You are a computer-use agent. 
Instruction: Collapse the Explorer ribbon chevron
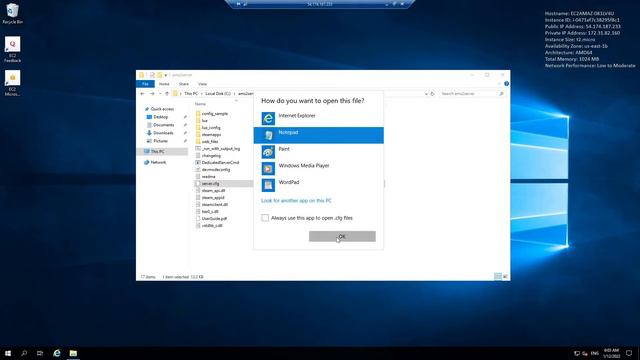[x=500, y=84]
